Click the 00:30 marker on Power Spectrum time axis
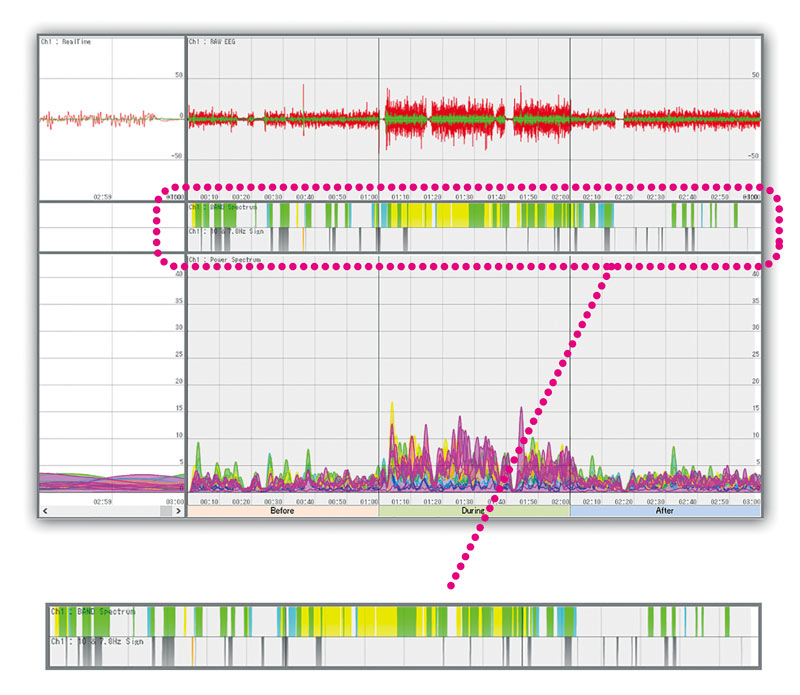The height and width of the screenshot is (695, 800). 273,501
